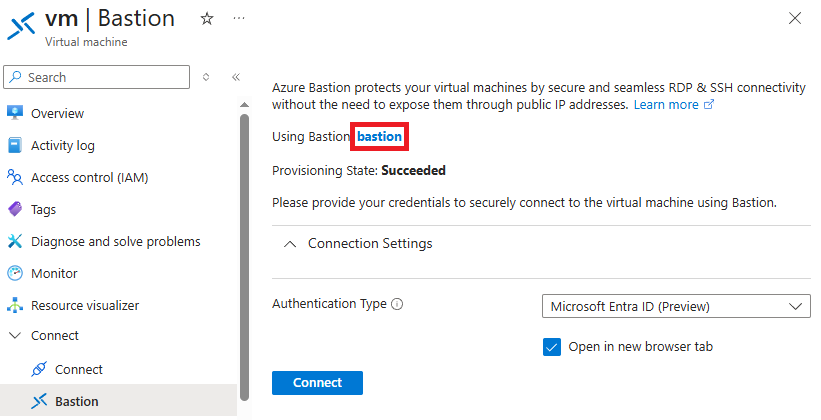
Task: Click the Connect group label
Action: 54,335
